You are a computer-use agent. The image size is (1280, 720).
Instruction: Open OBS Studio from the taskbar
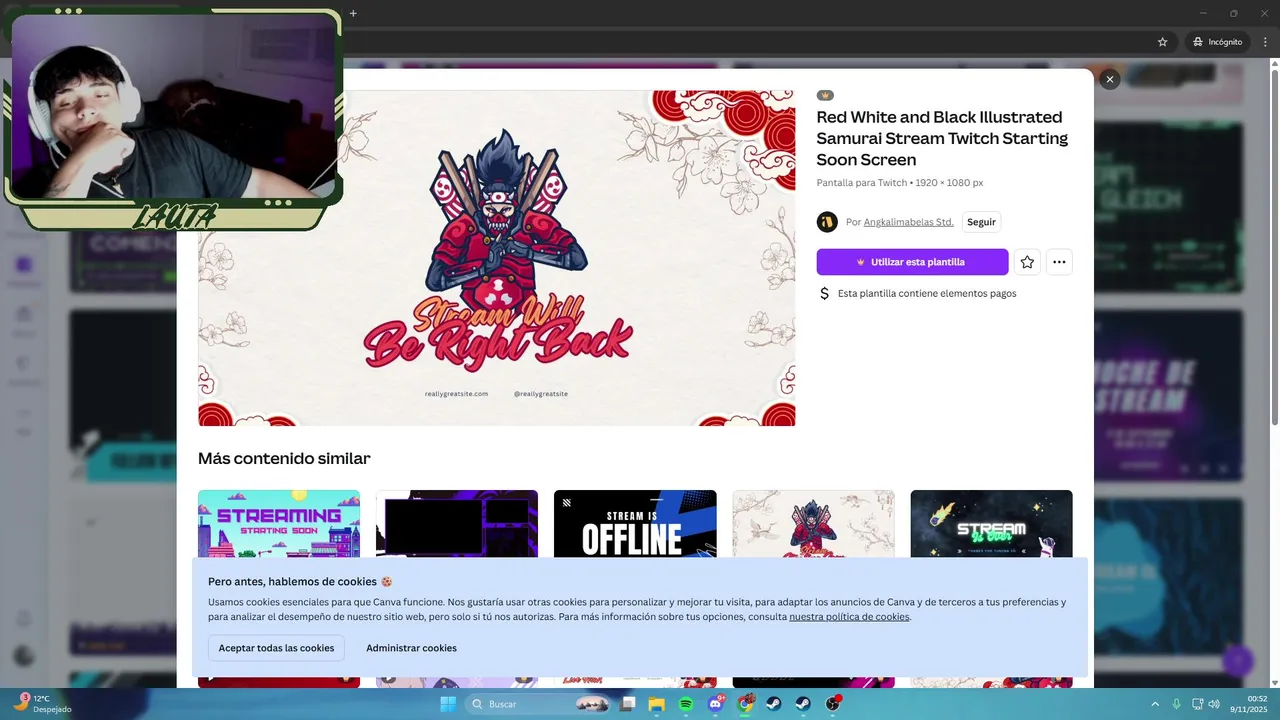[832, 704]
